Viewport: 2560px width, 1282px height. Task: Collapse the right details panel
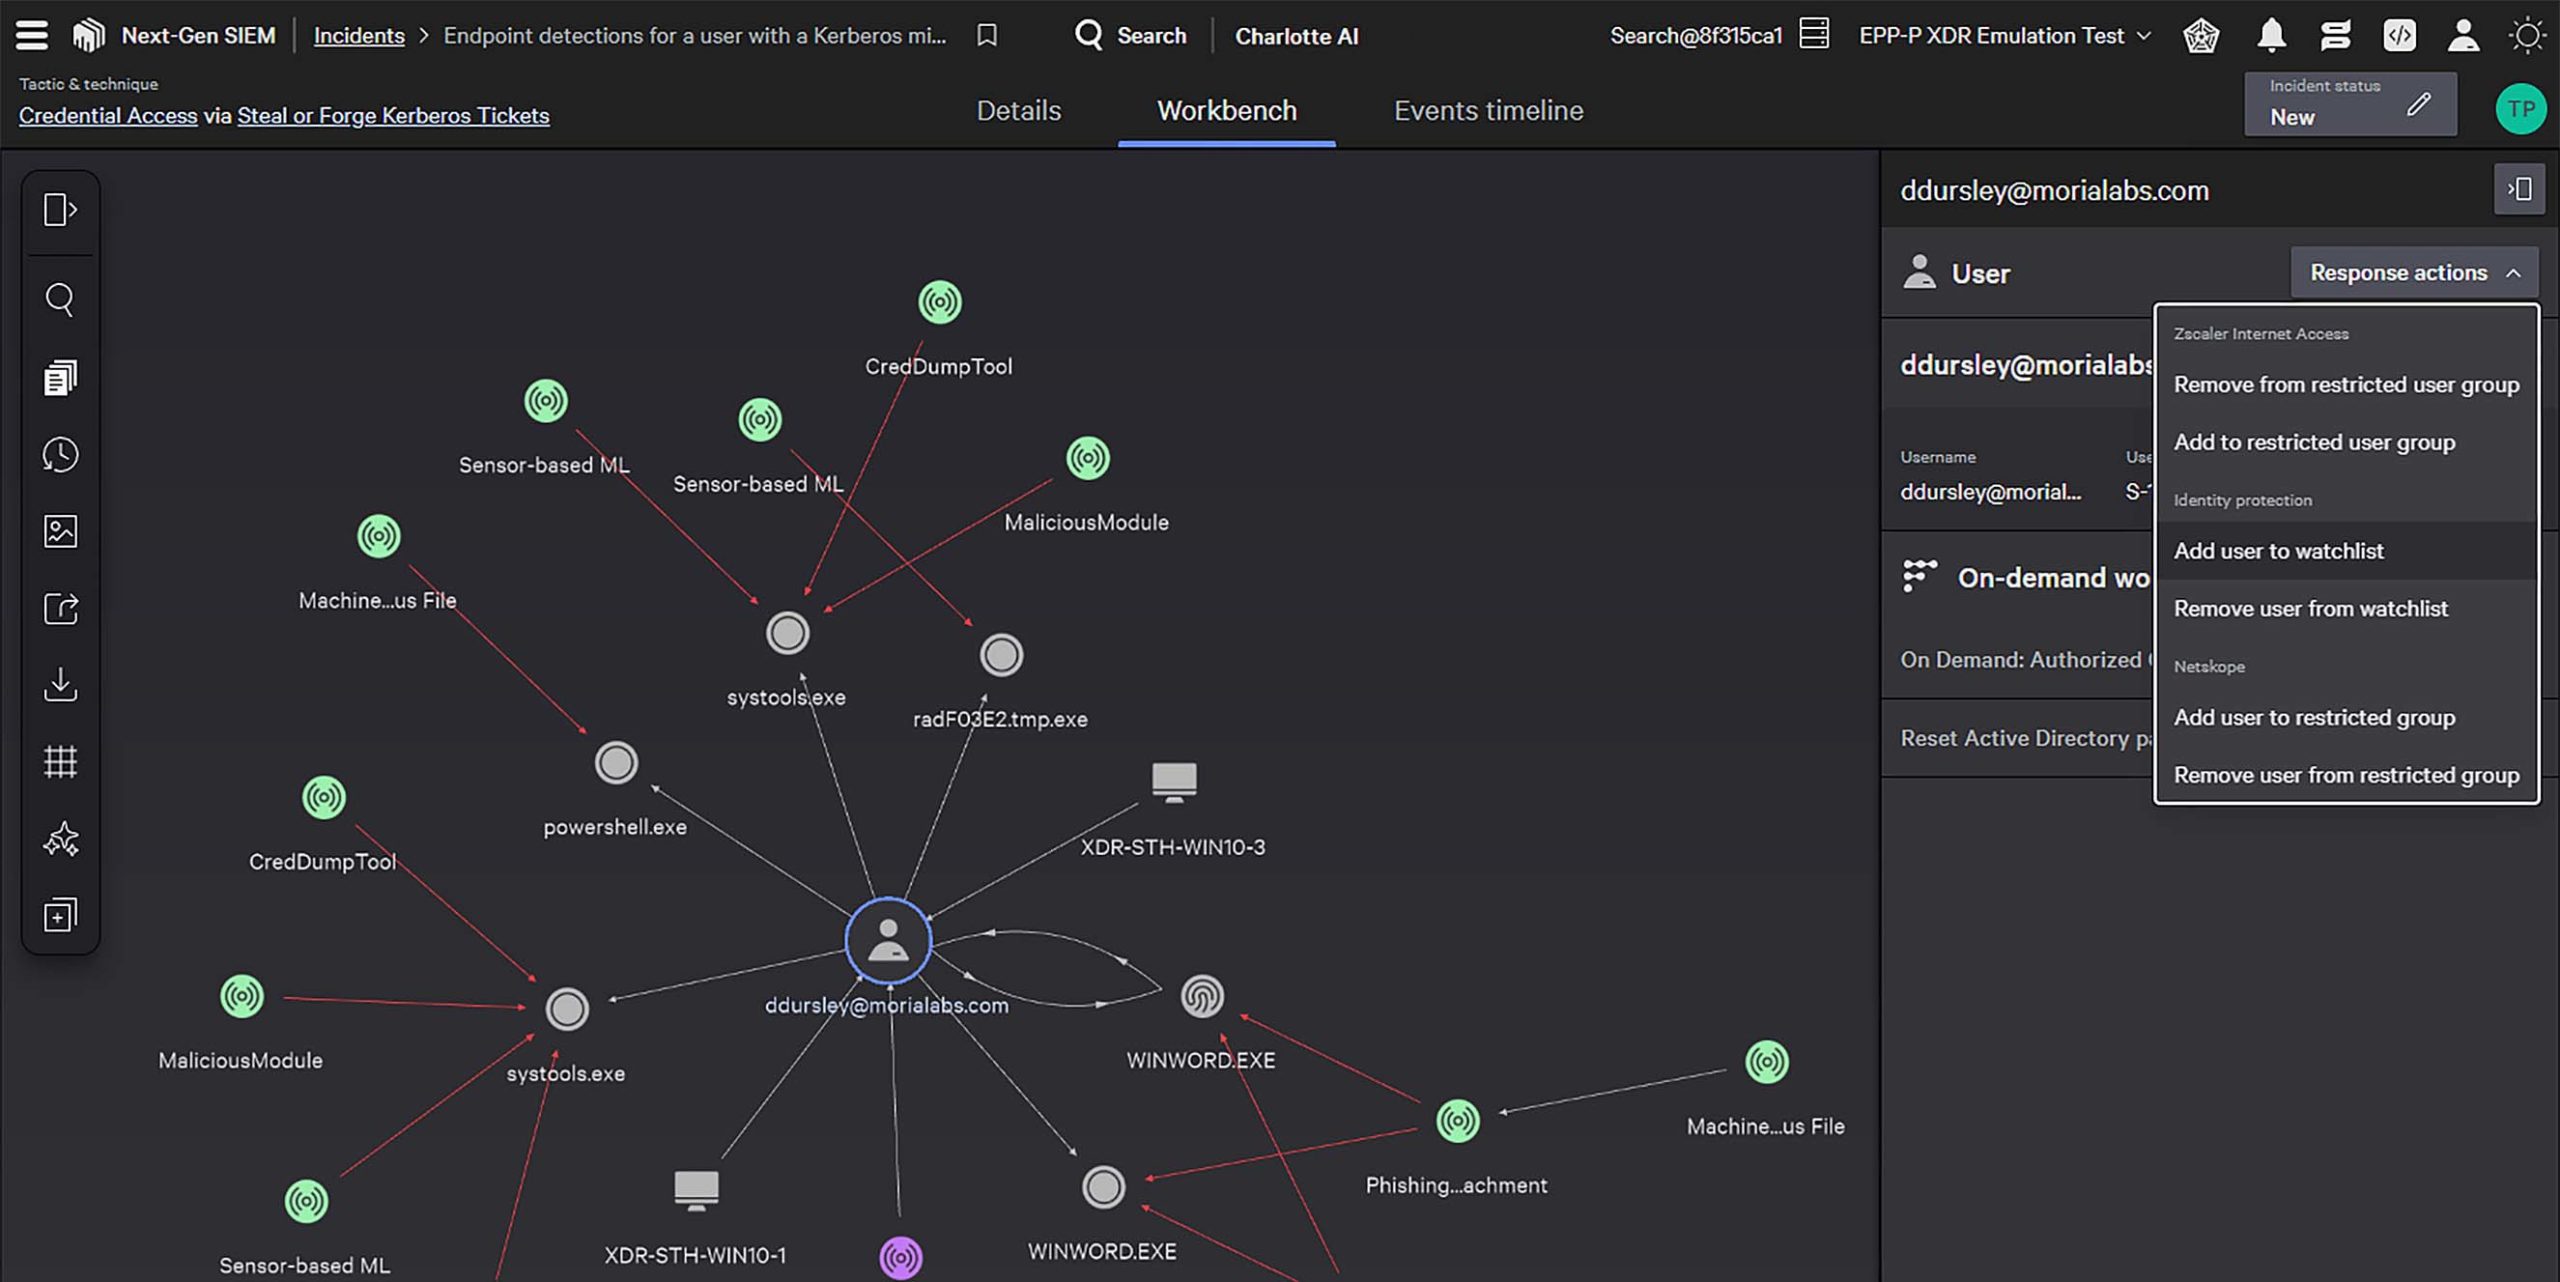(x=2518, y=189)
